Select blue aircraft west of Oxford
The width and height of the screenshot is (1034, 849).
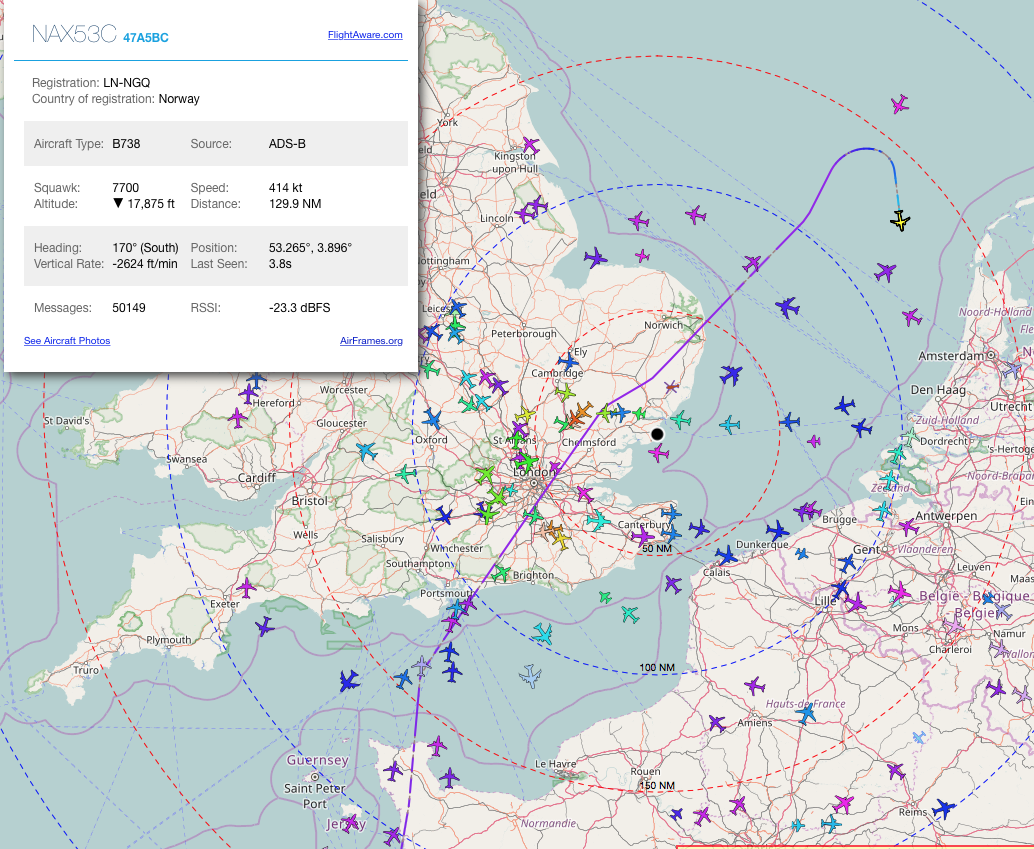(431, 418)
